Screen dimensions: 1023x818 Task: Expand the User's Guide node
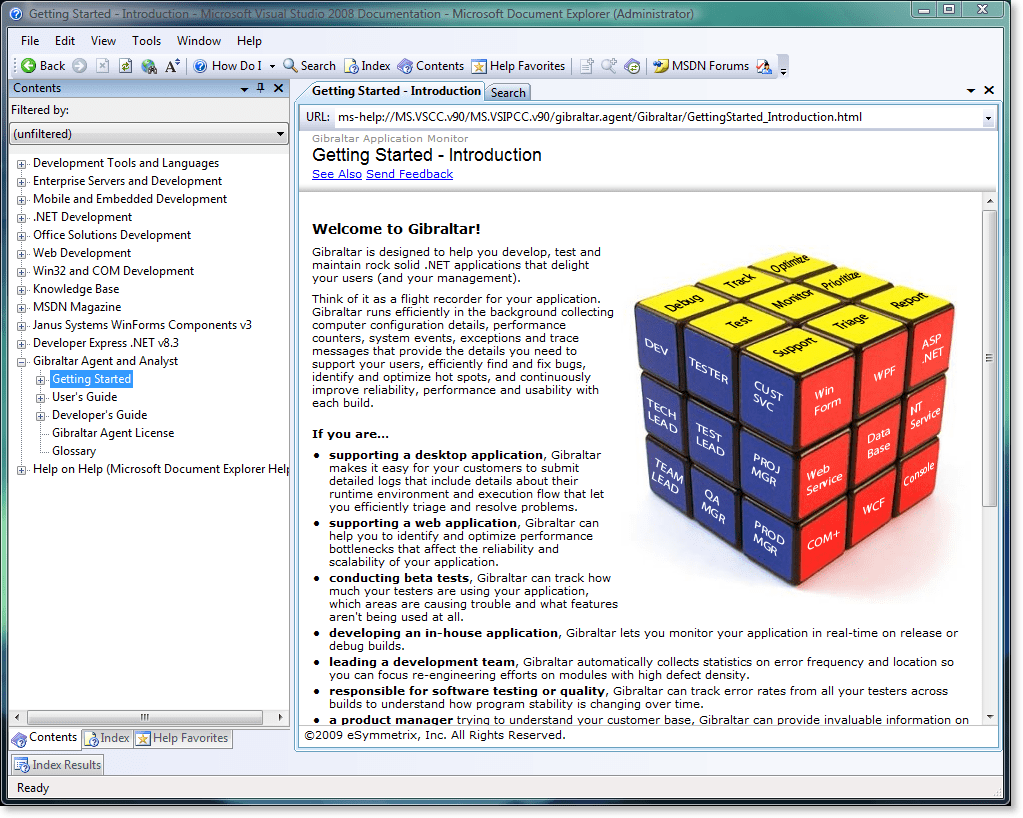click(x=40, y=398)
